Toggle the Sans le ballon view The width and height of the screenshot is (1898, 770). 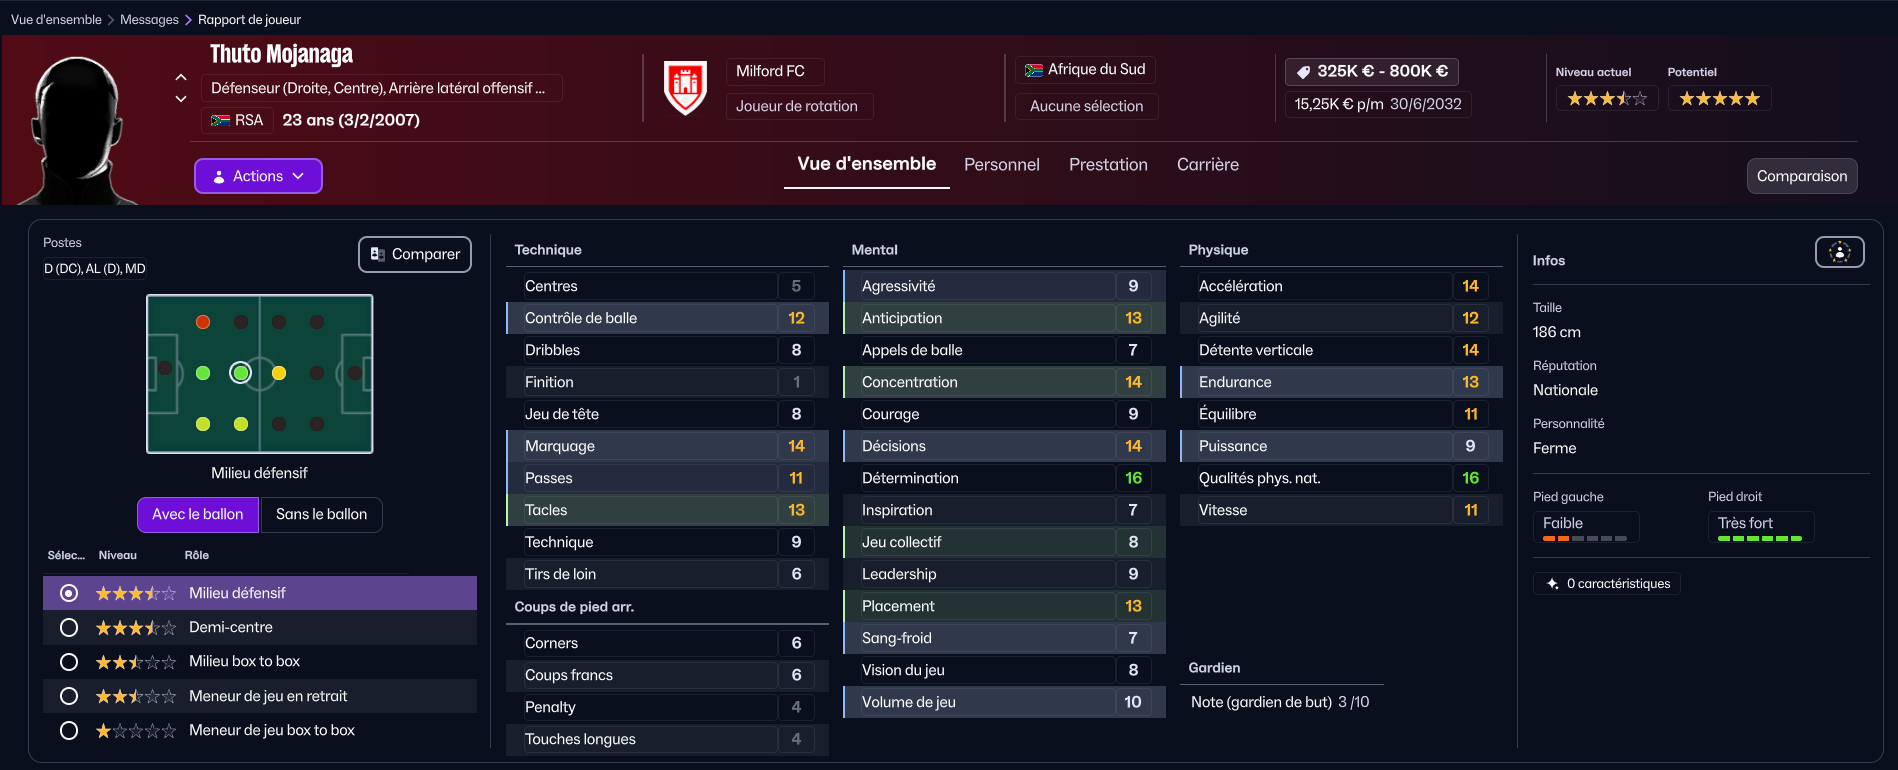[321, 514]
